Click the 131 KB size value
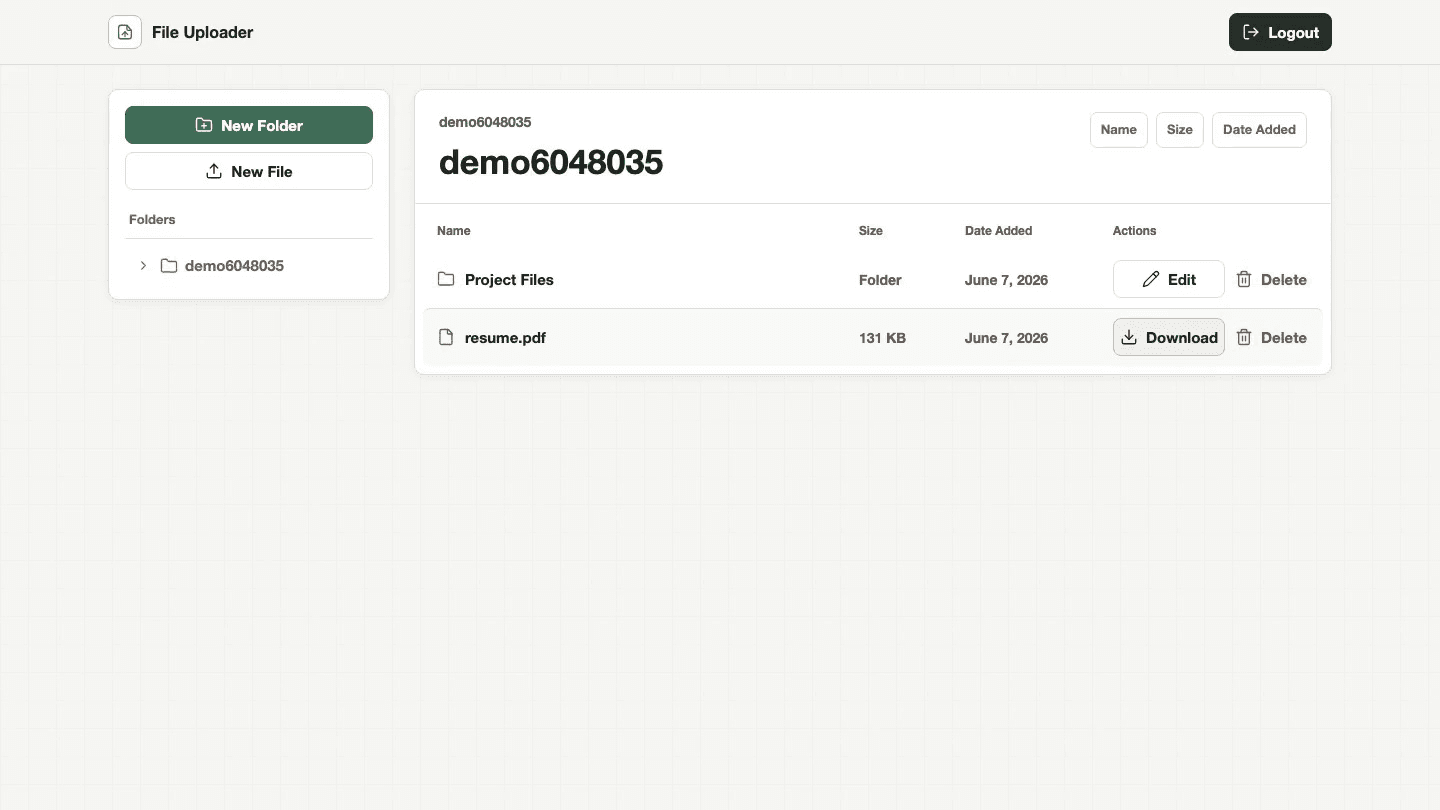1440x810 pixels. tap(882, 338)
